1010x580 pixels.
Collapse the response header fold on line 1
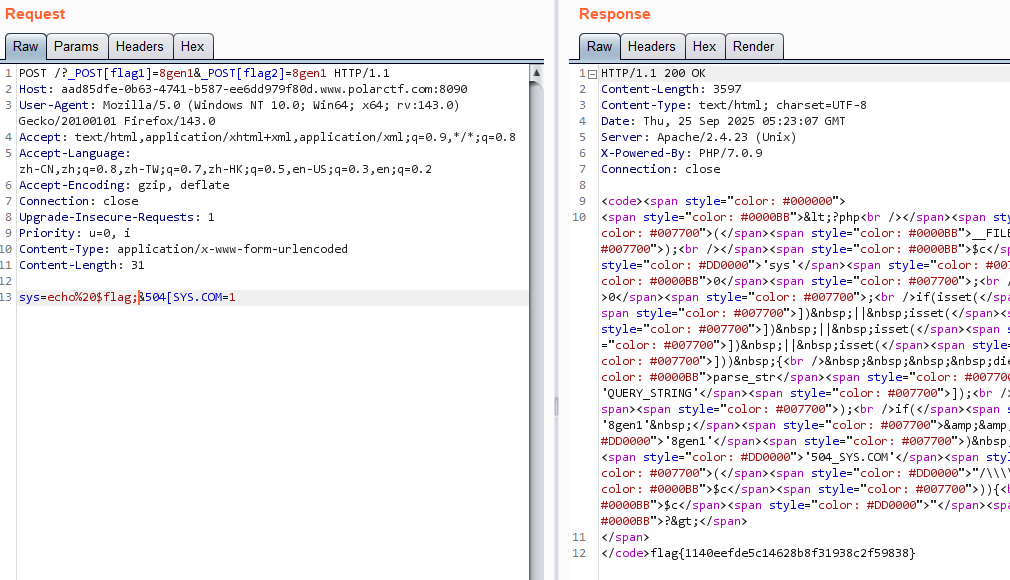click(593, 74)
